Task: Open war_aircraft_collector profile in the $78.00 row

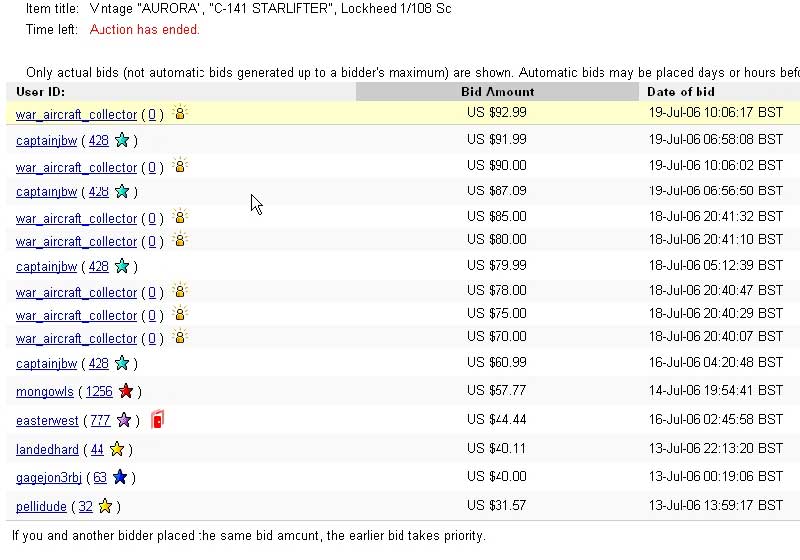Action: [x=77, y=293]
